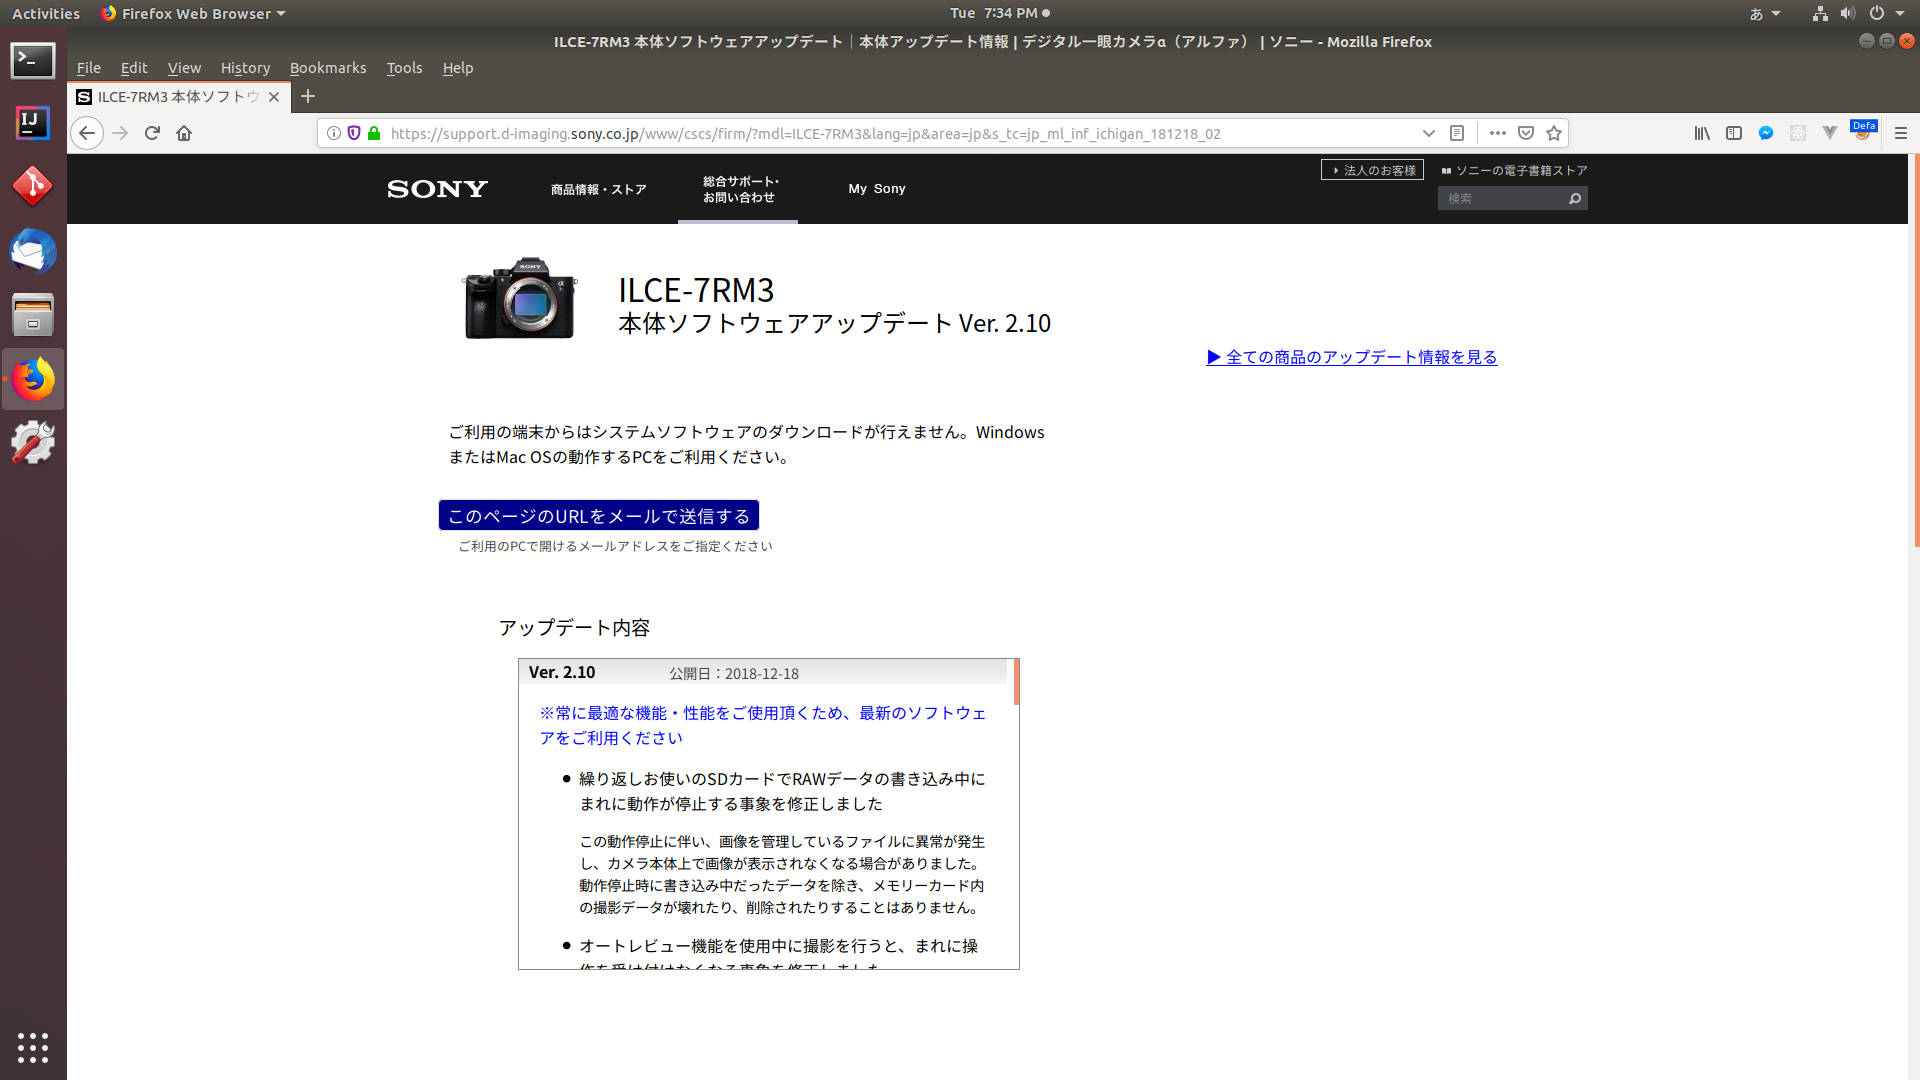Screen dimensions: 1920x1080
Task: Open Firefox hamburger menu
Action: tap(1901, 133)
